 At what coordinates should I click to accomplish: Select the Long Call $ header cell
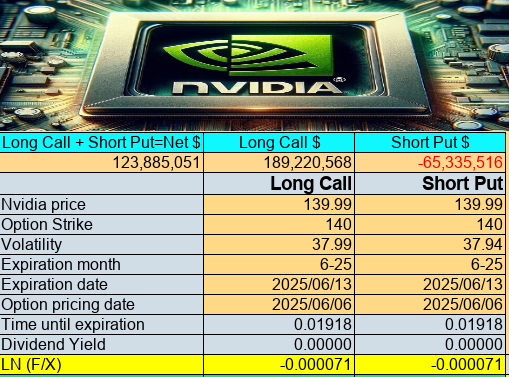pyautogui.click(x=279, y=143)
